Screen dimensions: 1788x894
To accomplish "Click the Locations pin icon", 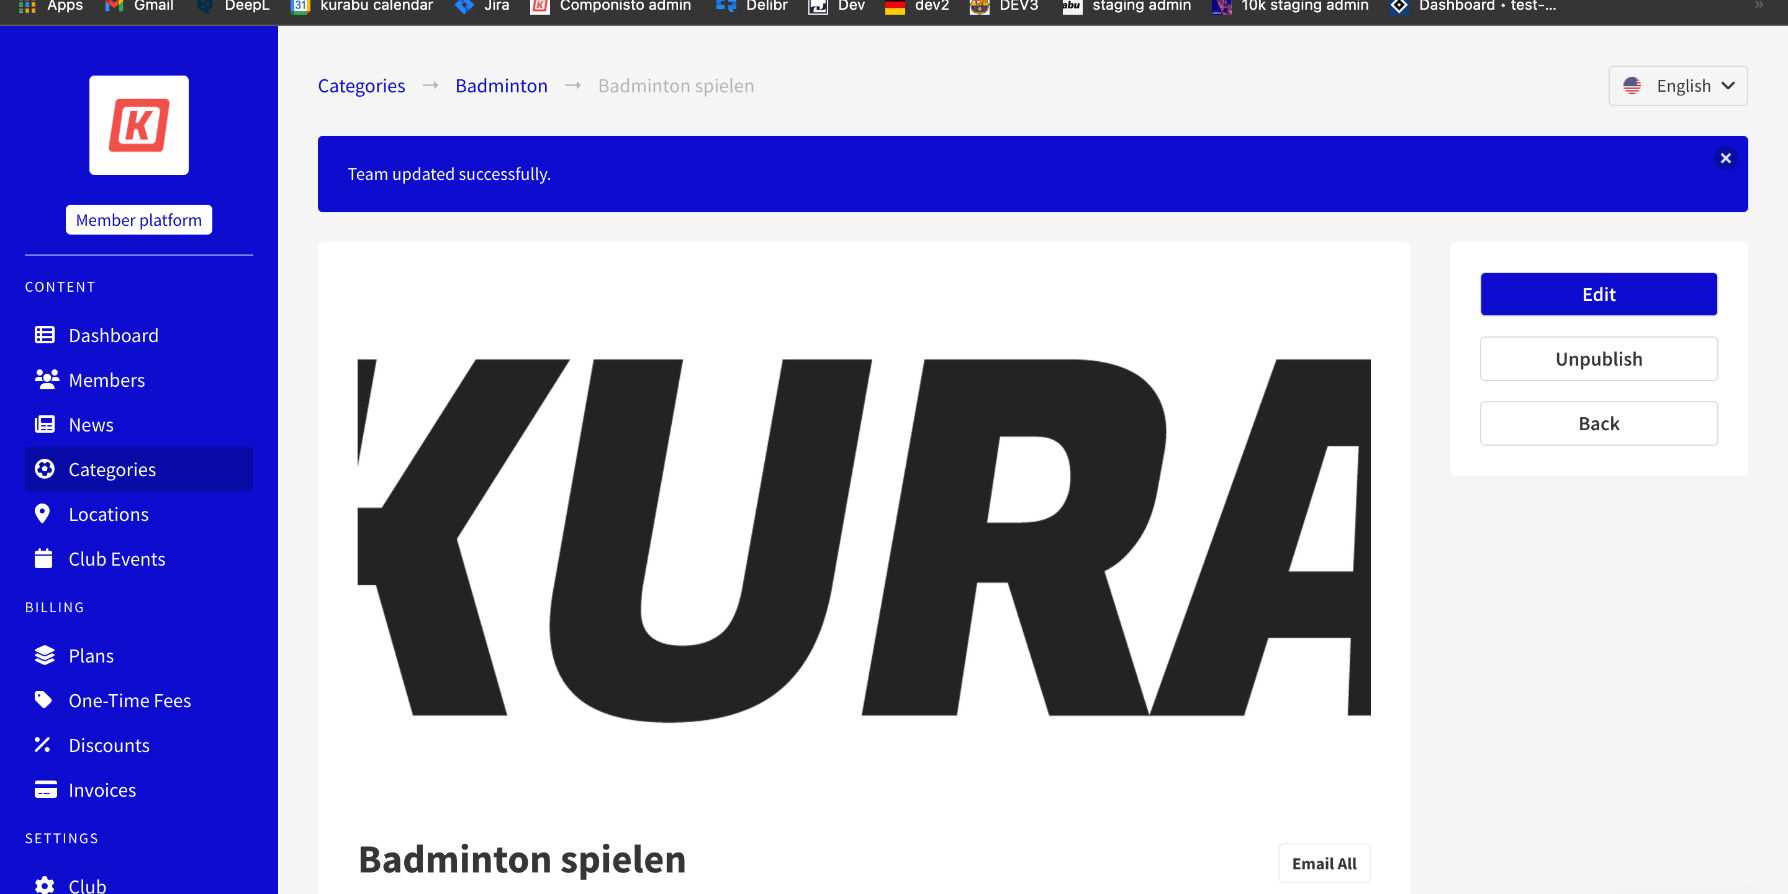I will (x=42, y=514).
